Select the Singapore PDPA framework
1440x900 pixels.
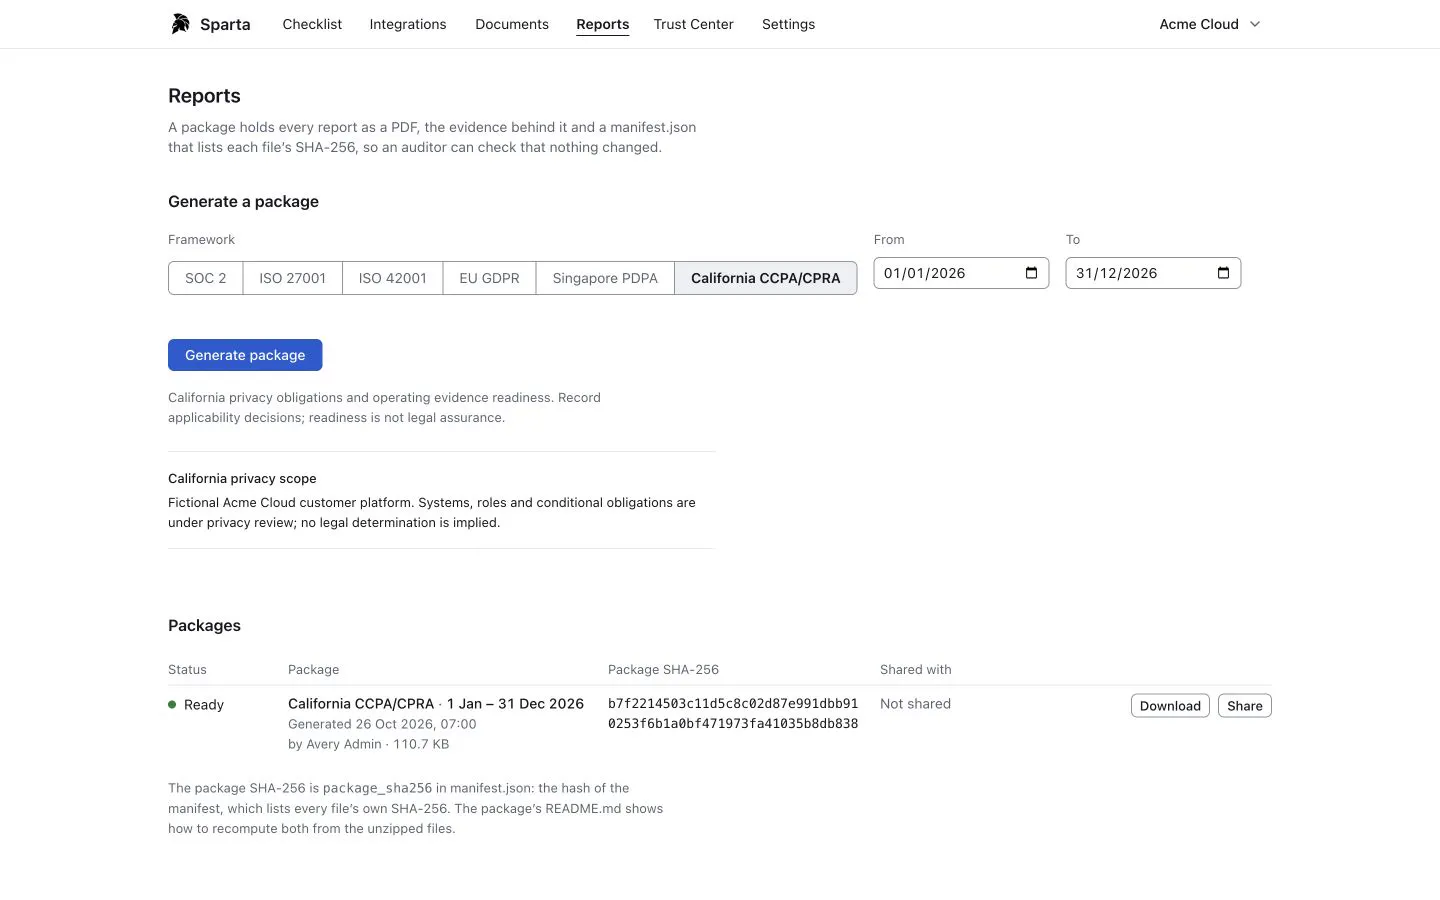coord(605,278)
